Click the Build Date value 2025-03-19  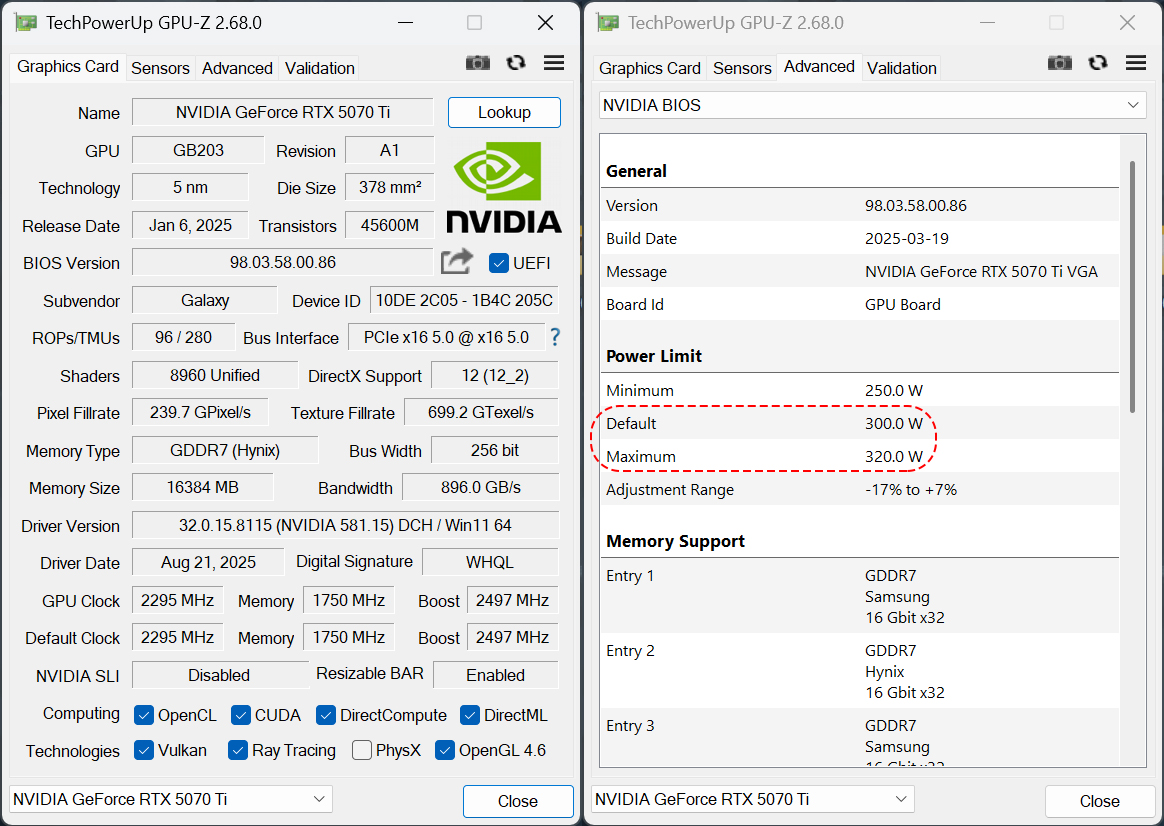[x=906, y=238]
